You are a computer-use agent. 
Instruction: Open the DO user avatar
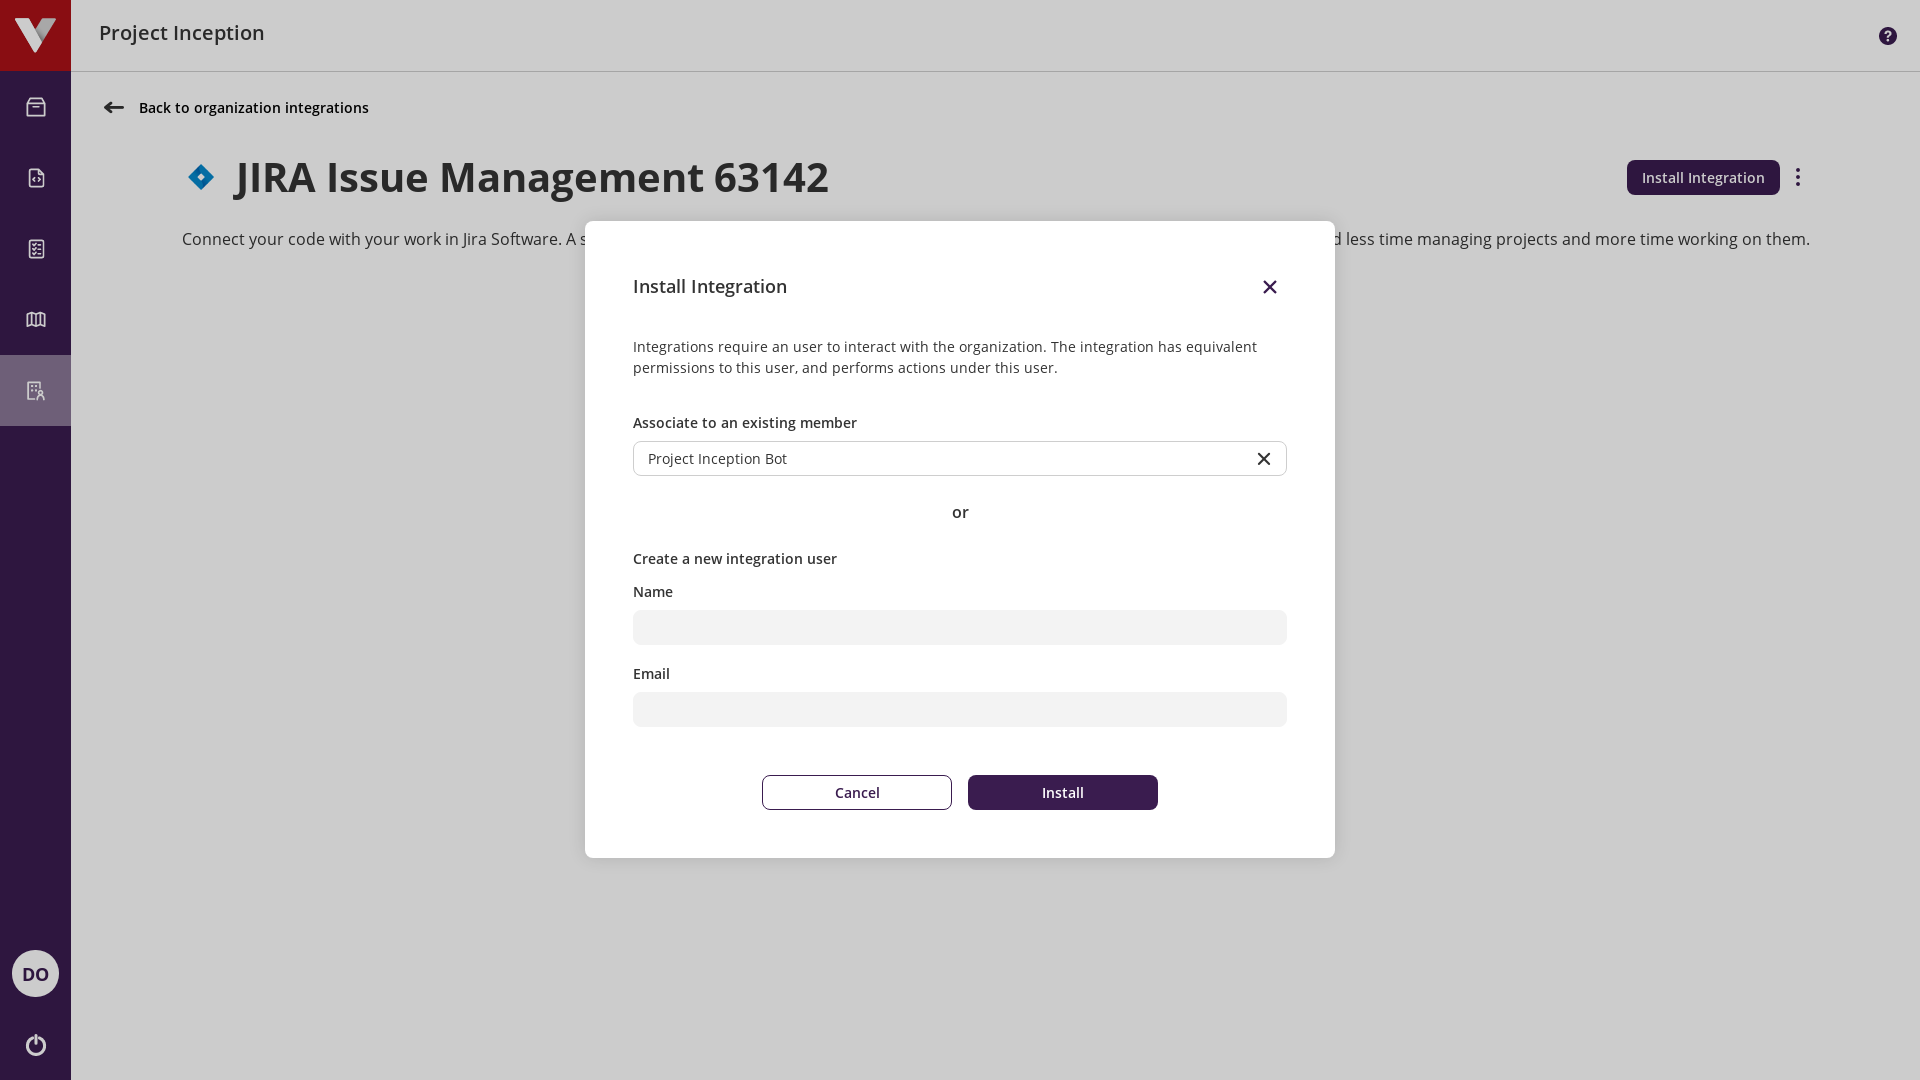[35, 973]
